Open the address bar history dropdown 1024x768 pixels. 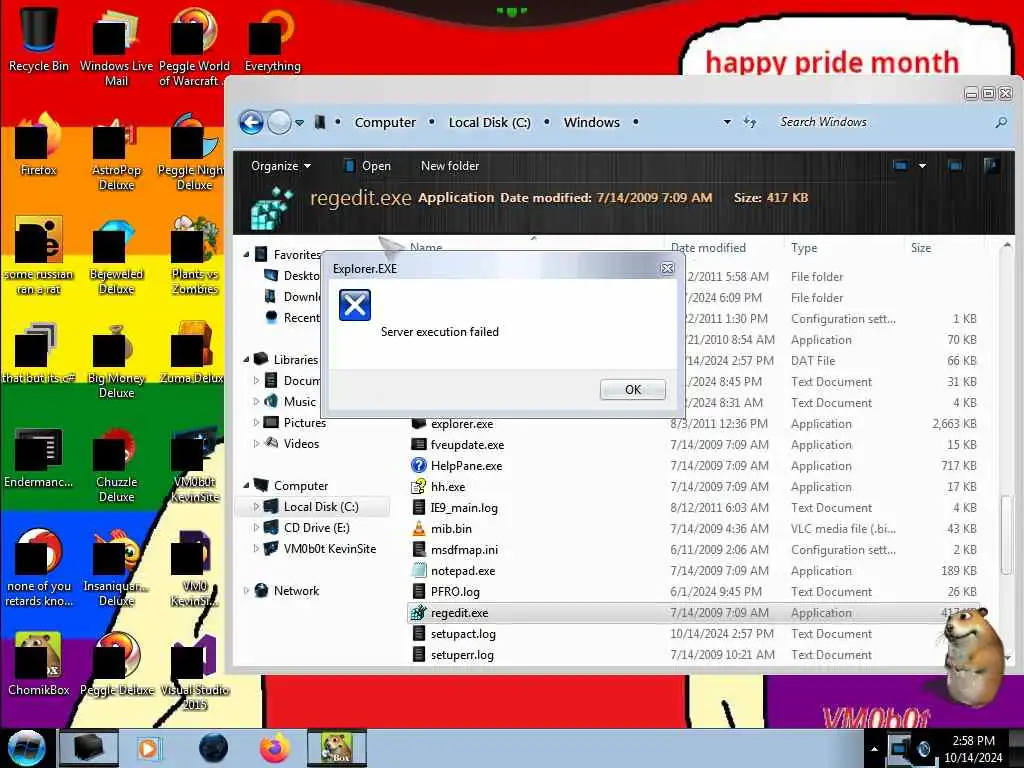727,122
